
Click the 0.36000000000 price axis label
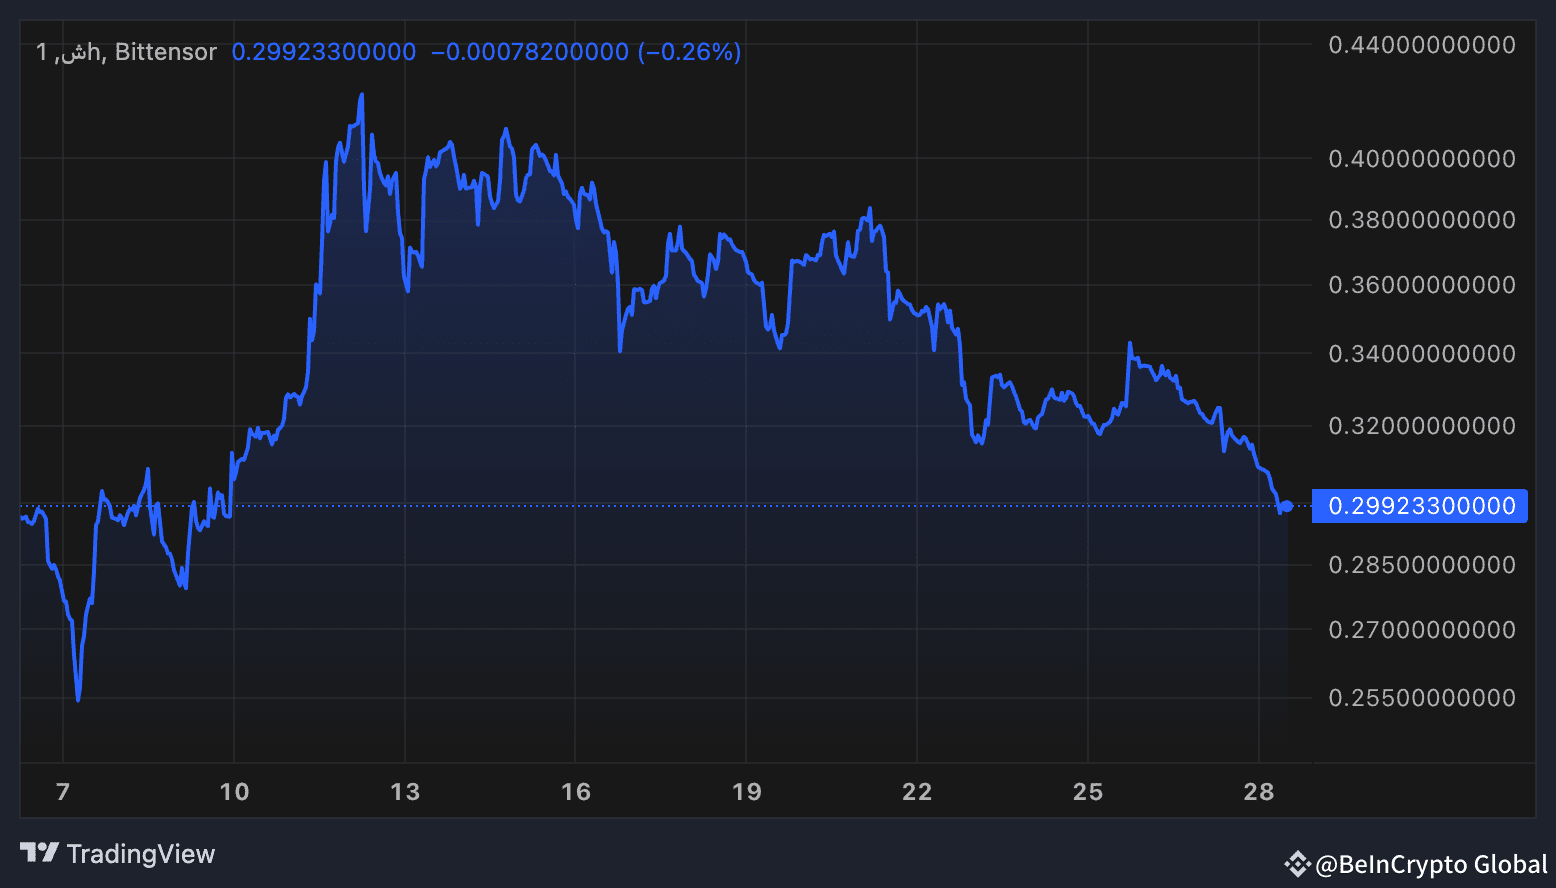1422,285
